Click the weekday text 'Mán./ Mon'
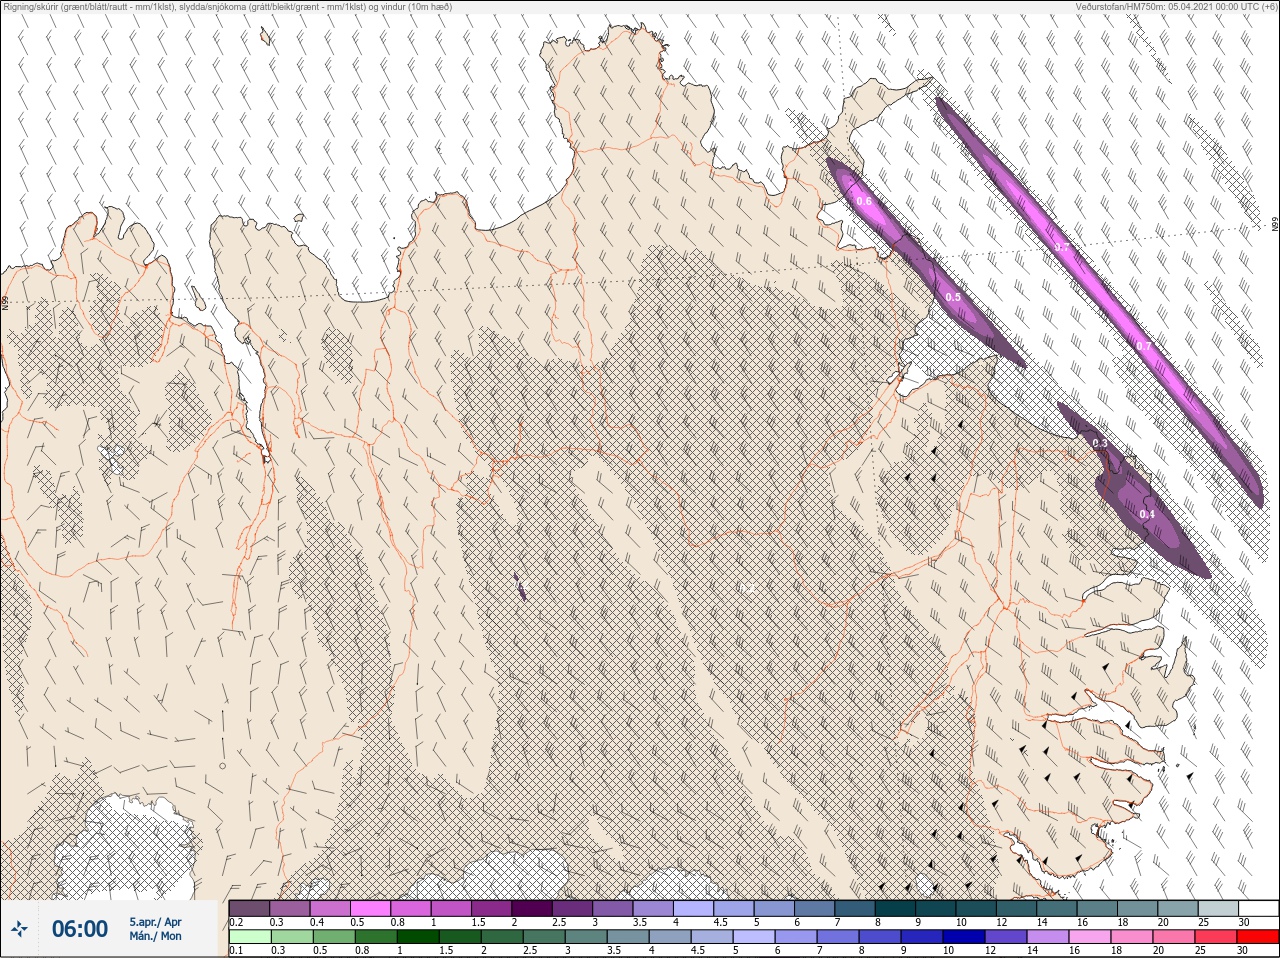The width and height of the screenshot is (1280, 958). coord(155,937)
